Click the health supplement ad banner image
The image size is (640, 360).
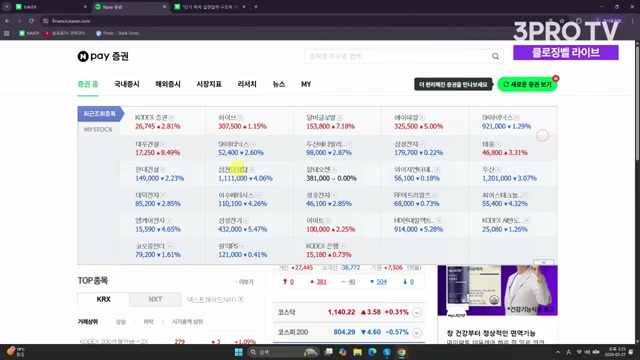(498, 291)
